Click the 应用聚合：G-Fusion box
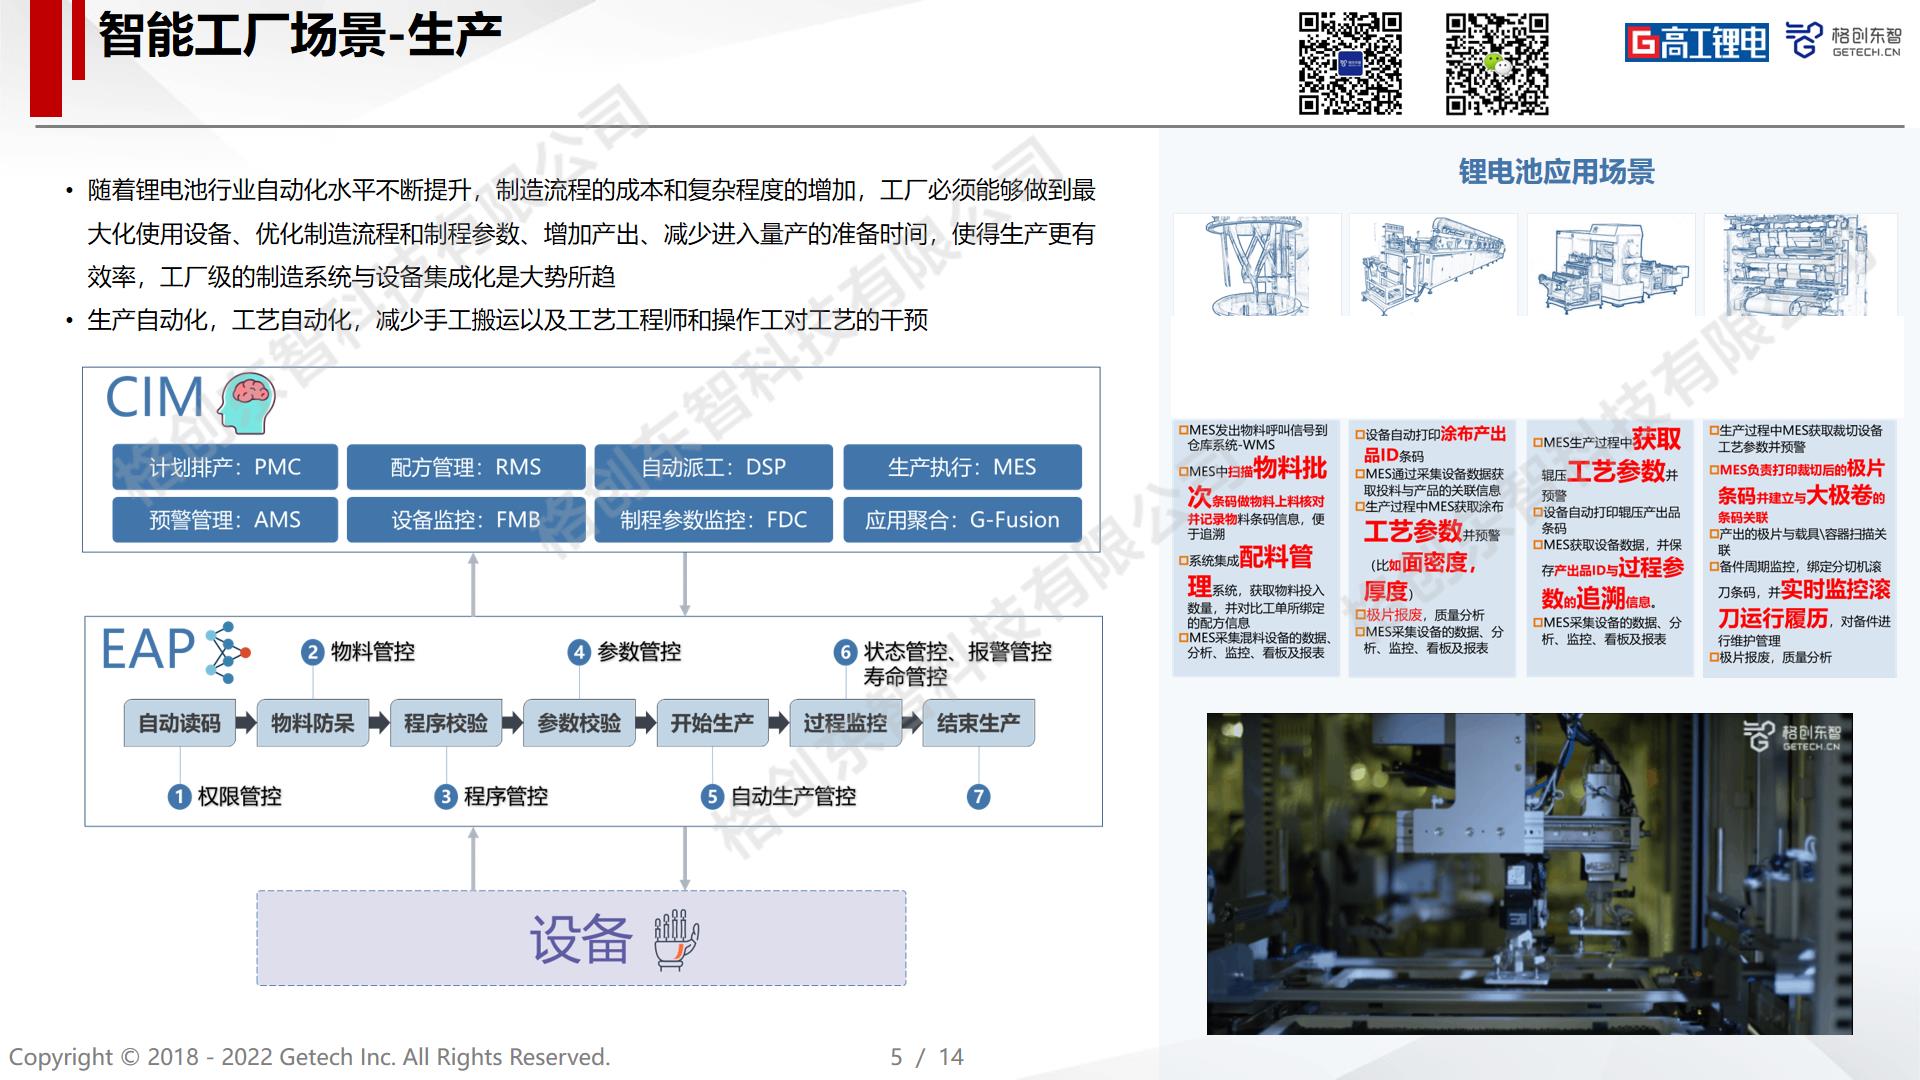 [x=962, y=520]
